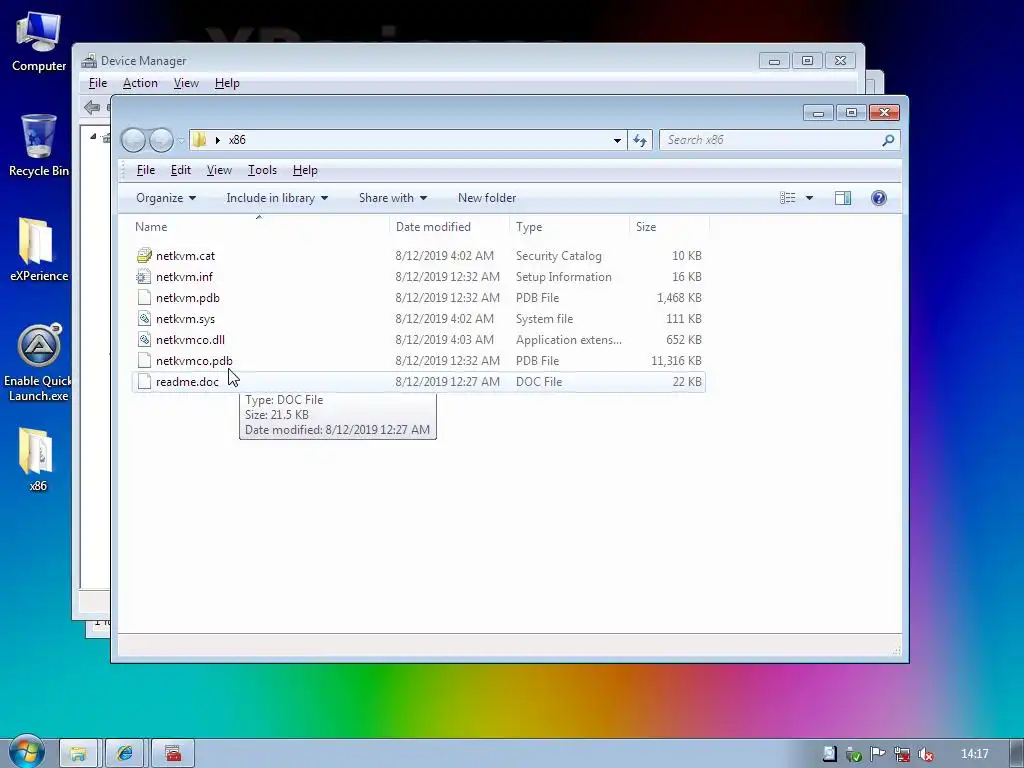Sort by the Type column header
Screen dimensions: 1024x768
point(569,227)
